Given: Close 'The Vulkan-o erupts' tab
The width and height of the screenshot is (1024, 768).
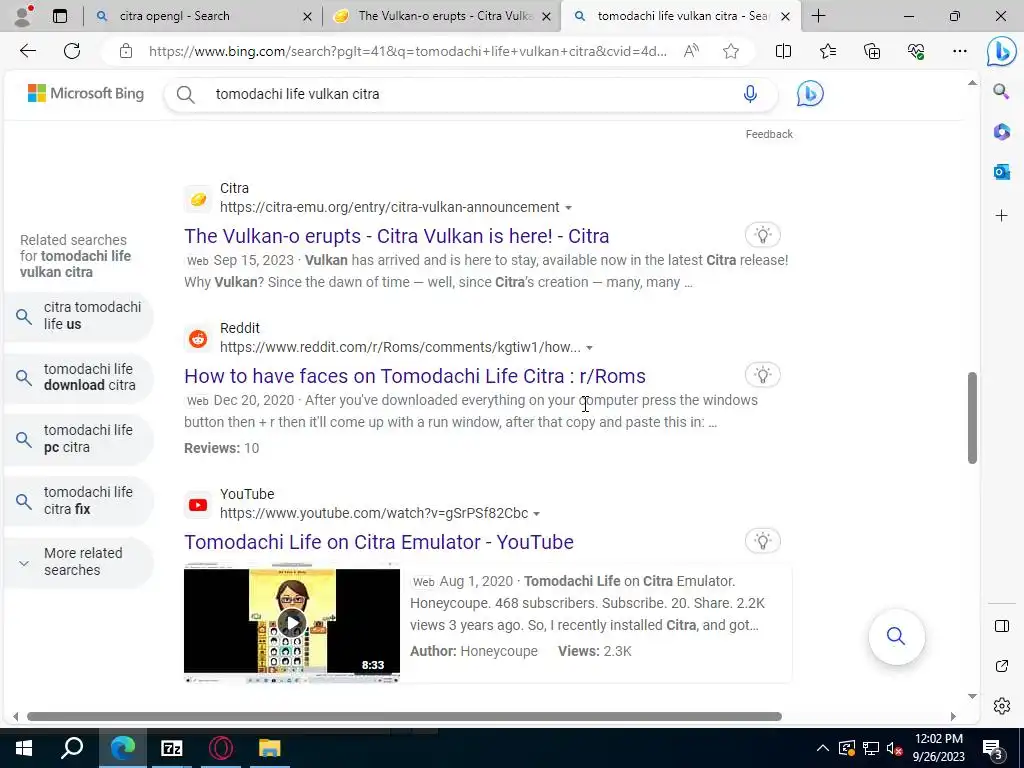Looking at the screenshot, I should [547, 16].
